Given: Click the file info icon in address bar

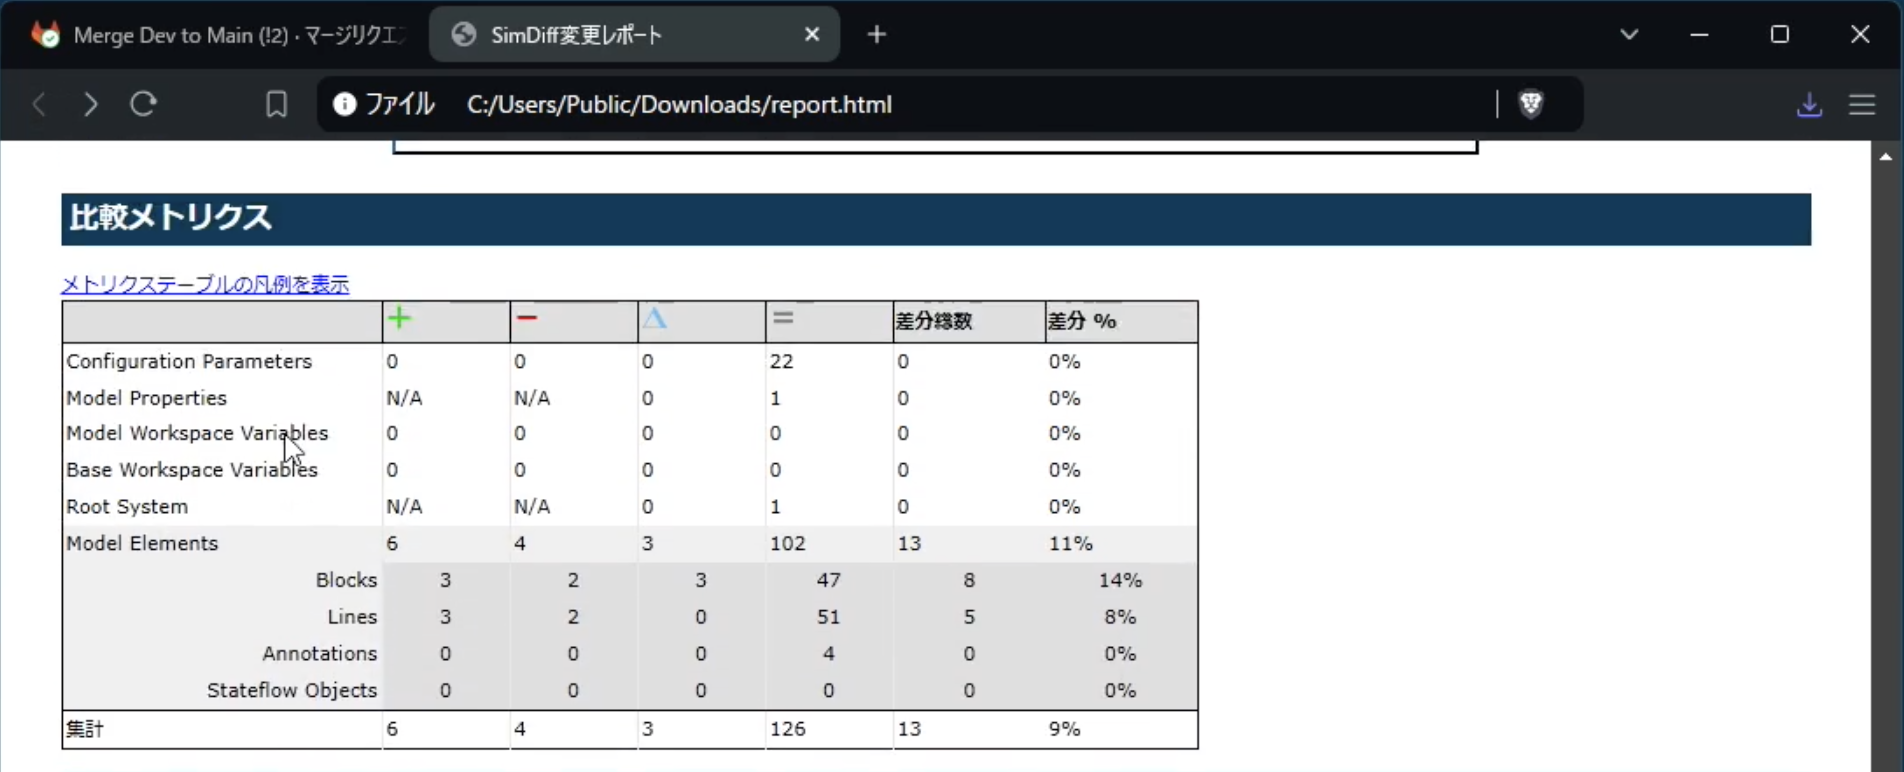Looking at the screenshot, I should [x=345, y=104].
